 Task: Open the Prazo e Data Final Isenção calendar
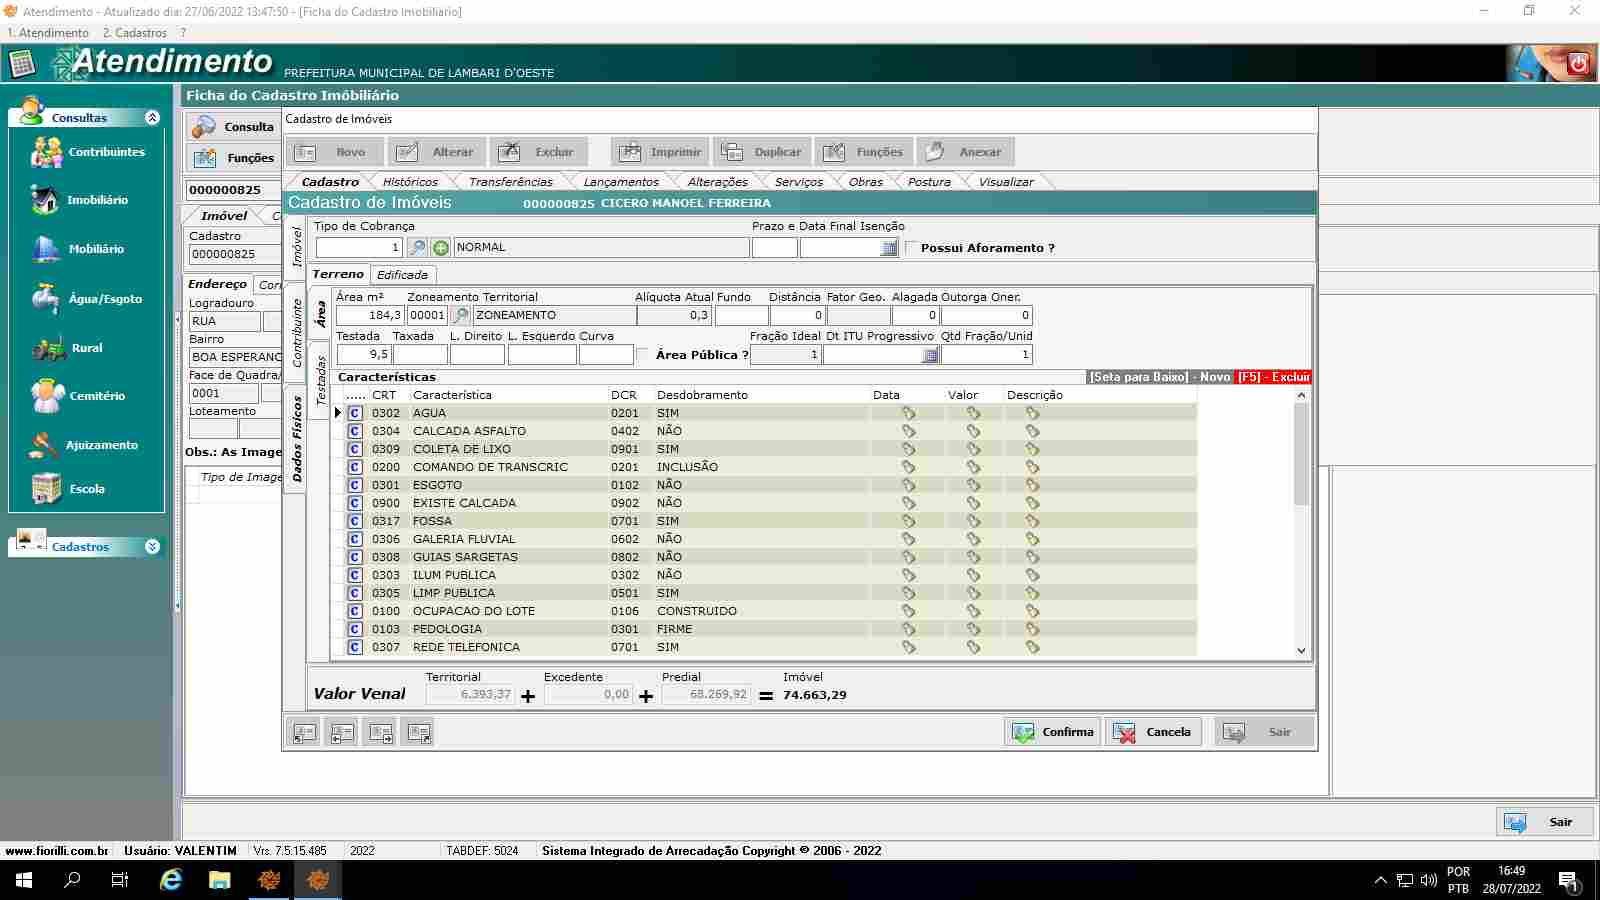(889, 248)
